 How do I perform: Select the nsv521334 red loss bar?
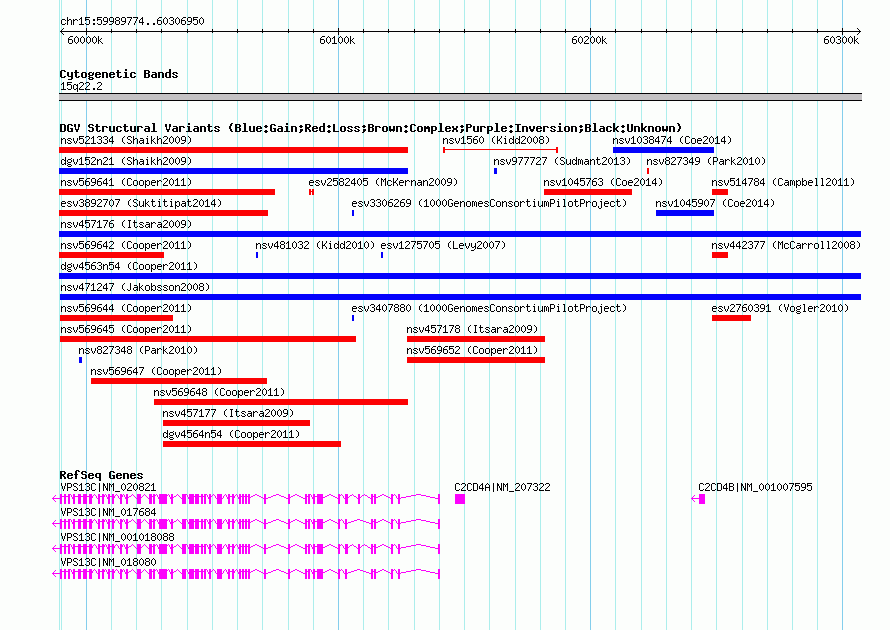pyautogui.click(x=233, y=150)
